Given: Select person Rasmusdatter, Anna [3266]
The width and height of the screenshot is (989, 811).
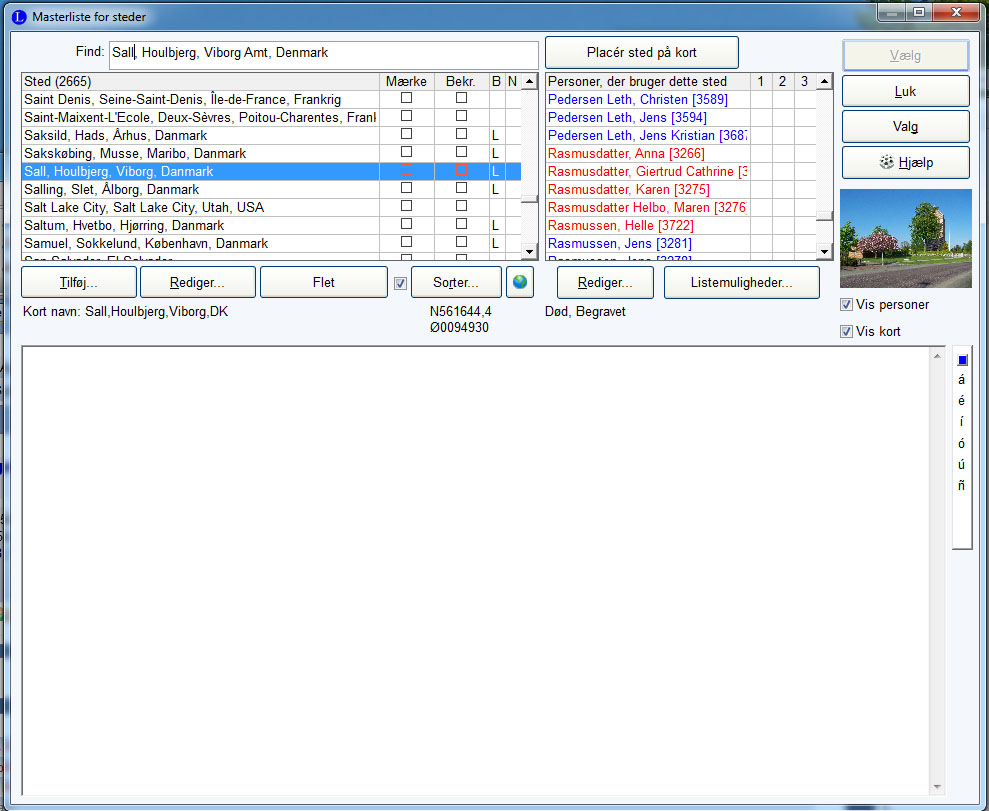Looking at the screenshot, I should click(x=648, y=153).
